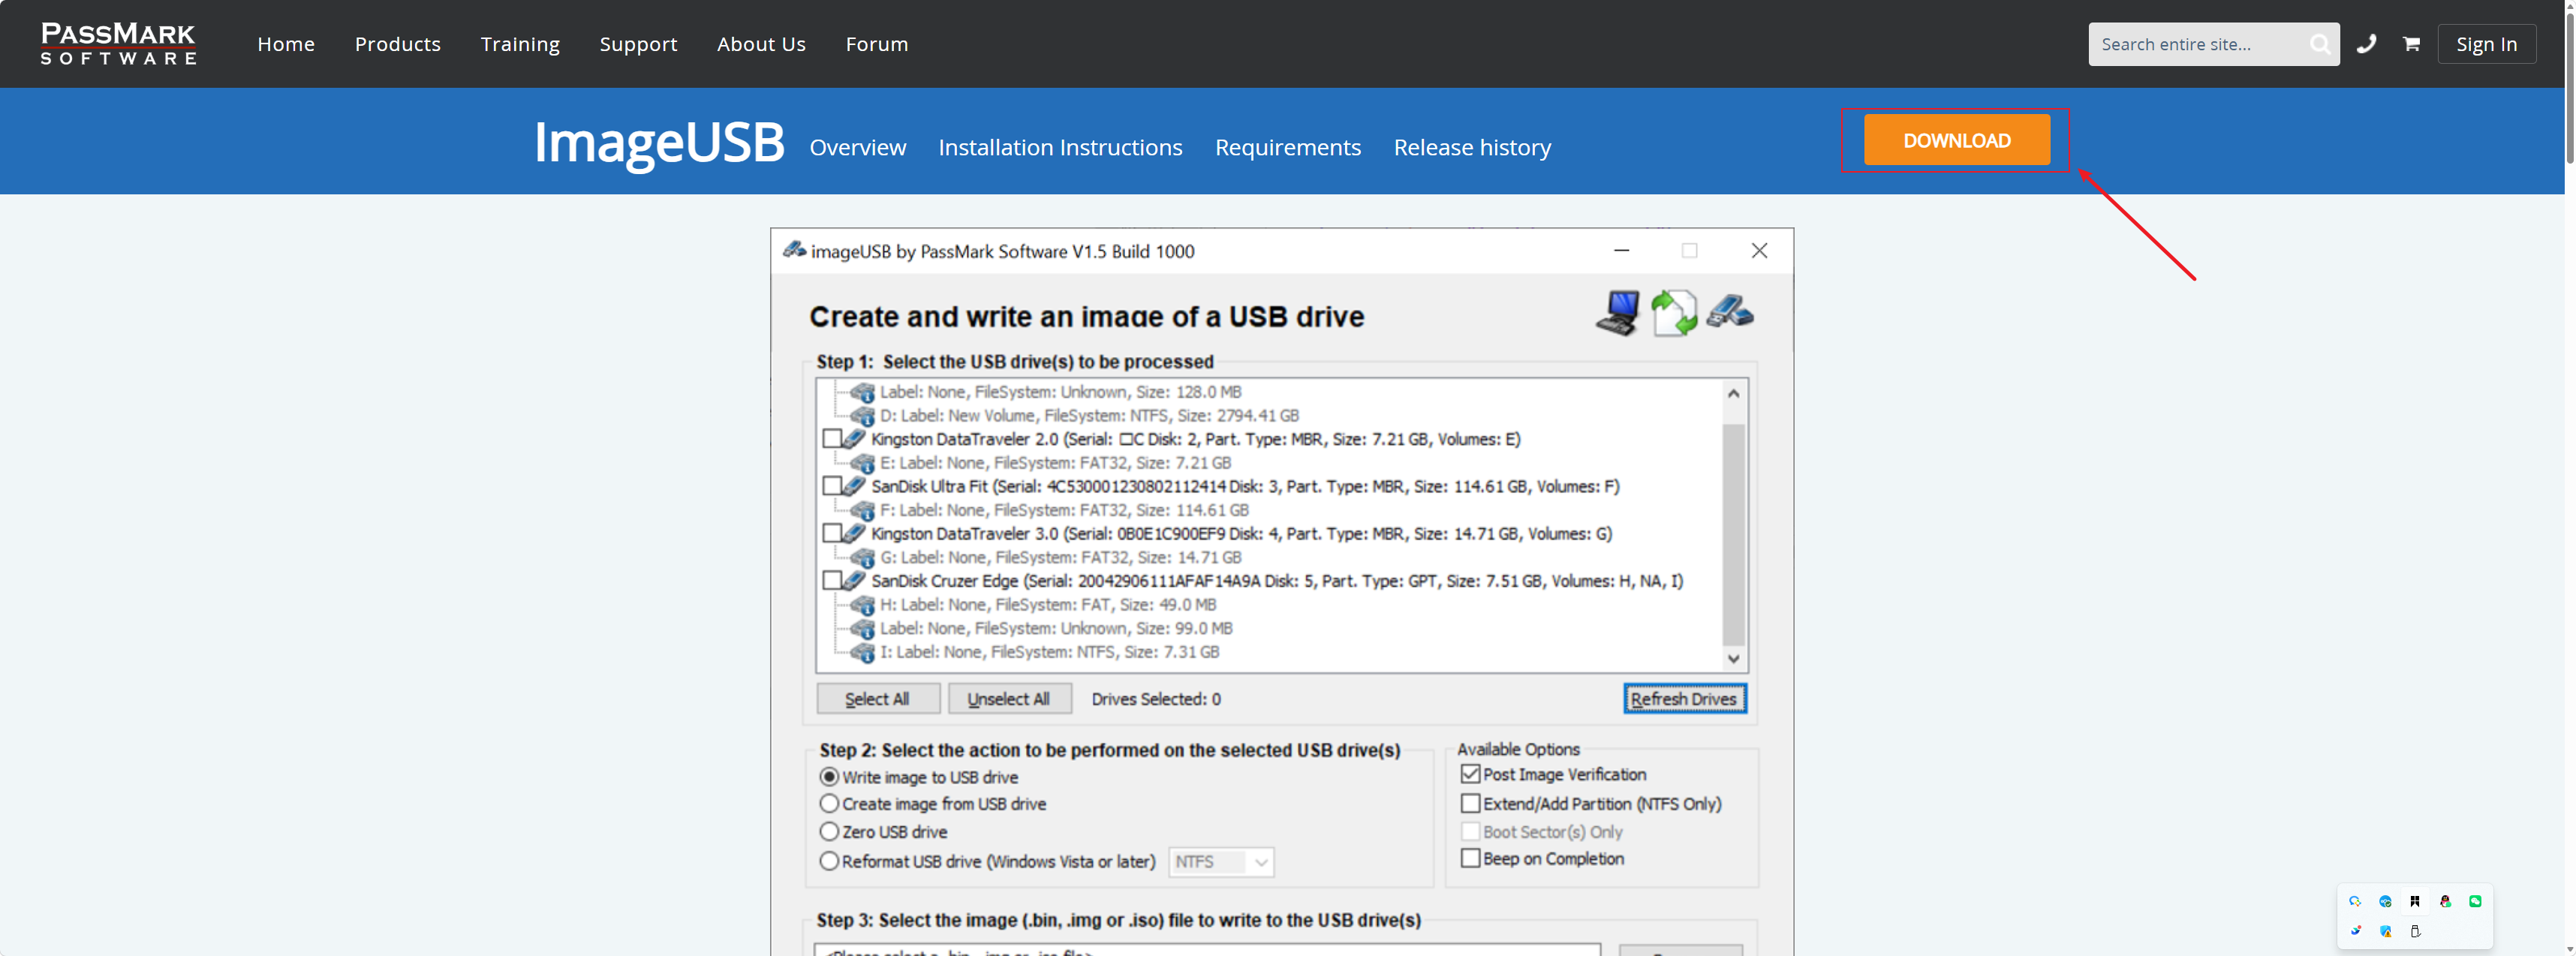Click the green arrows document icon
Screen dimensions: 2576x956
click(1674, 313)
